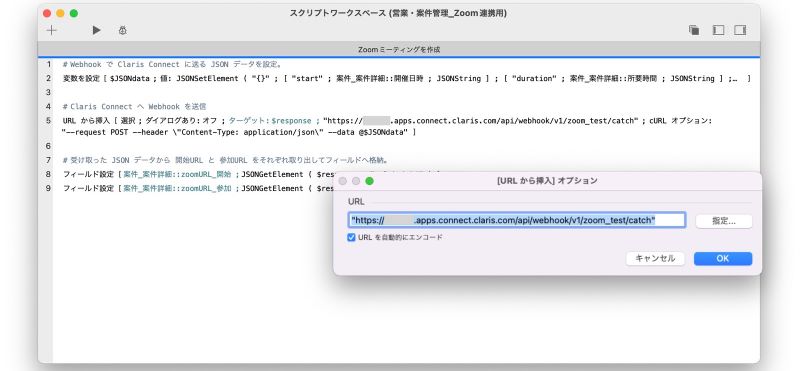Image resolution: width=800 pixels, height=371 pixels.
Task: Click キャンセル in the options dialog
Action: click(x=655, y=258)
